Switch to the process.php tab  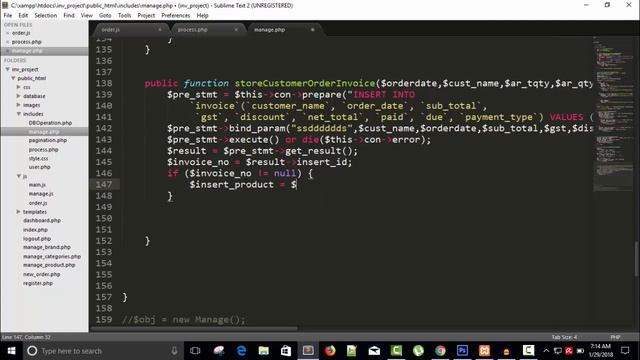192,29
